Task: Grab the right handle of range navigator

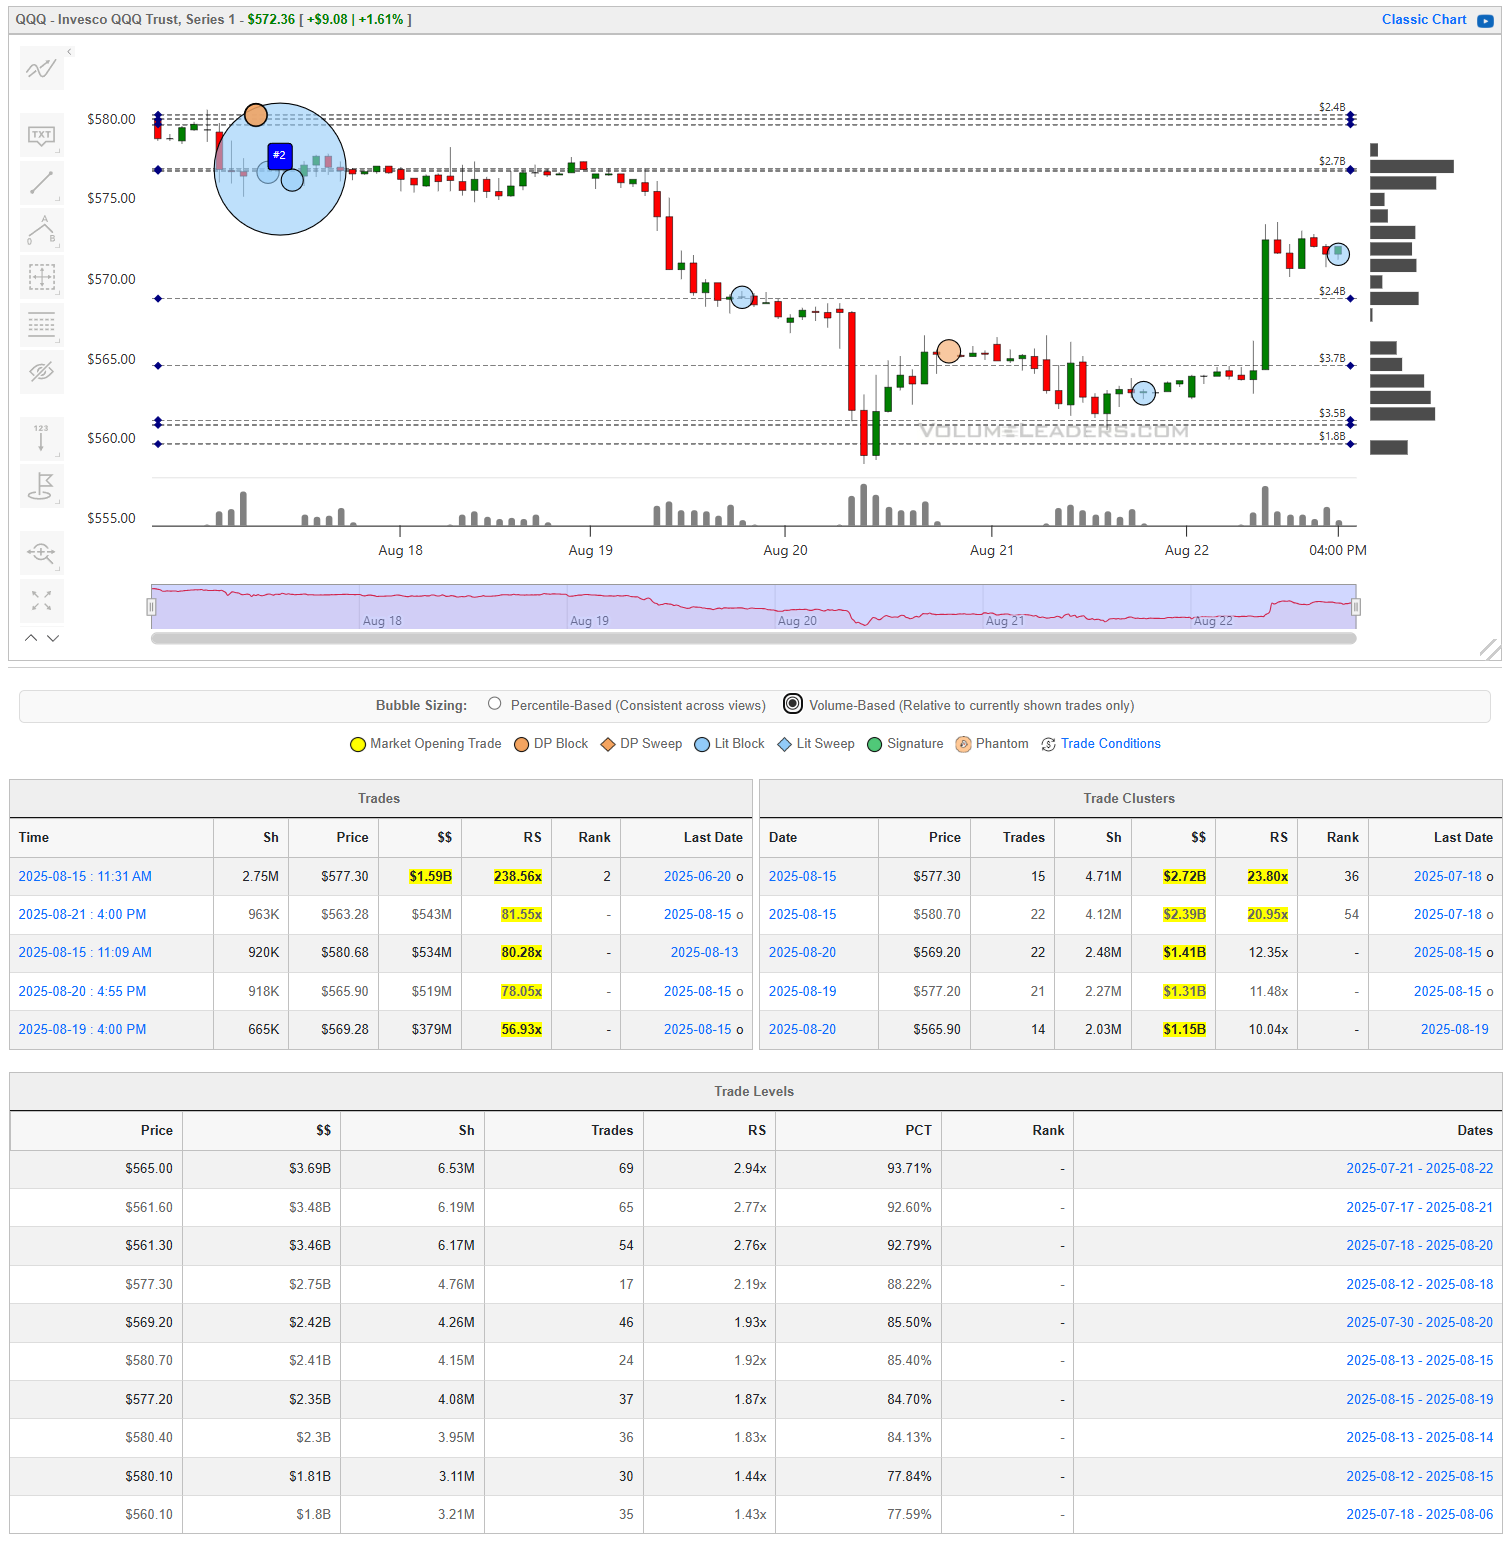Action: point(1356,607)
